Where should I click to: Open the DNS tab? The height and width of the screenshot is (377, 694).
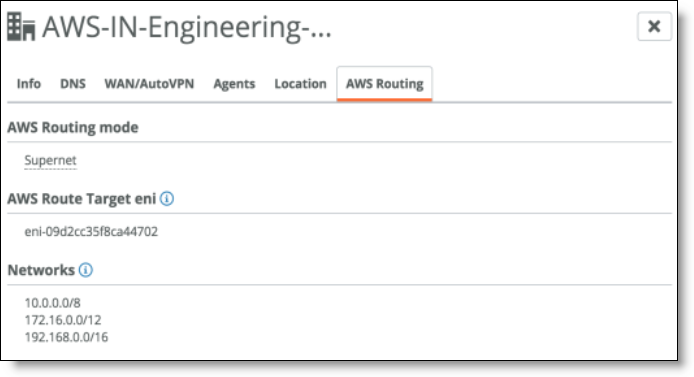(x=73, y=84)
